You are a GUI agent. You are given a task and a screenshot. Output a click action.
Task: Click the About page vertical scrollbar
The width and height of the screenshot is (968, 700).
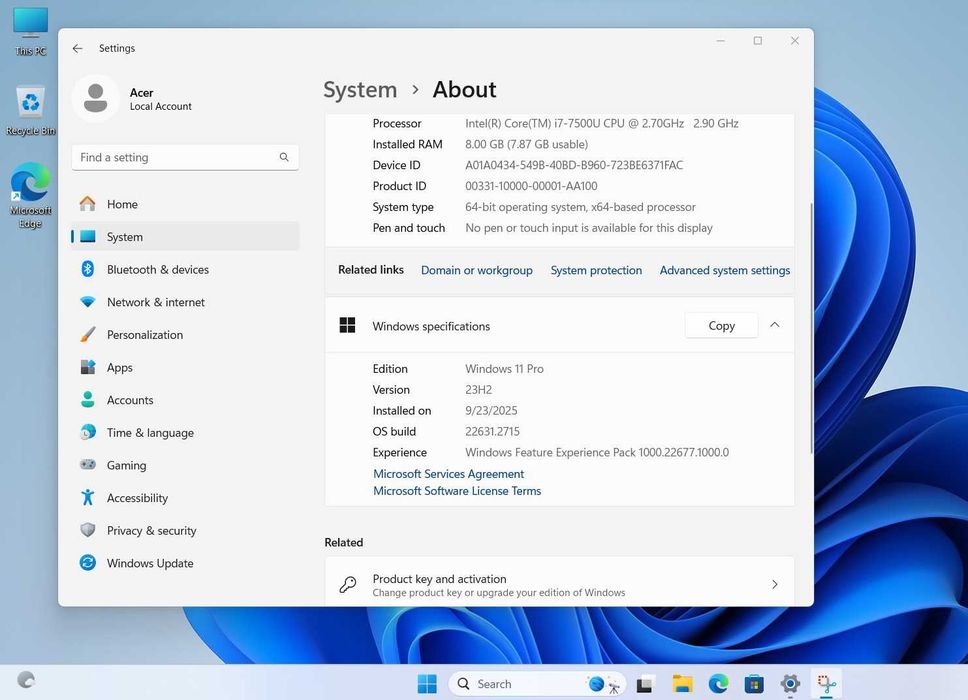pos(811,328)
